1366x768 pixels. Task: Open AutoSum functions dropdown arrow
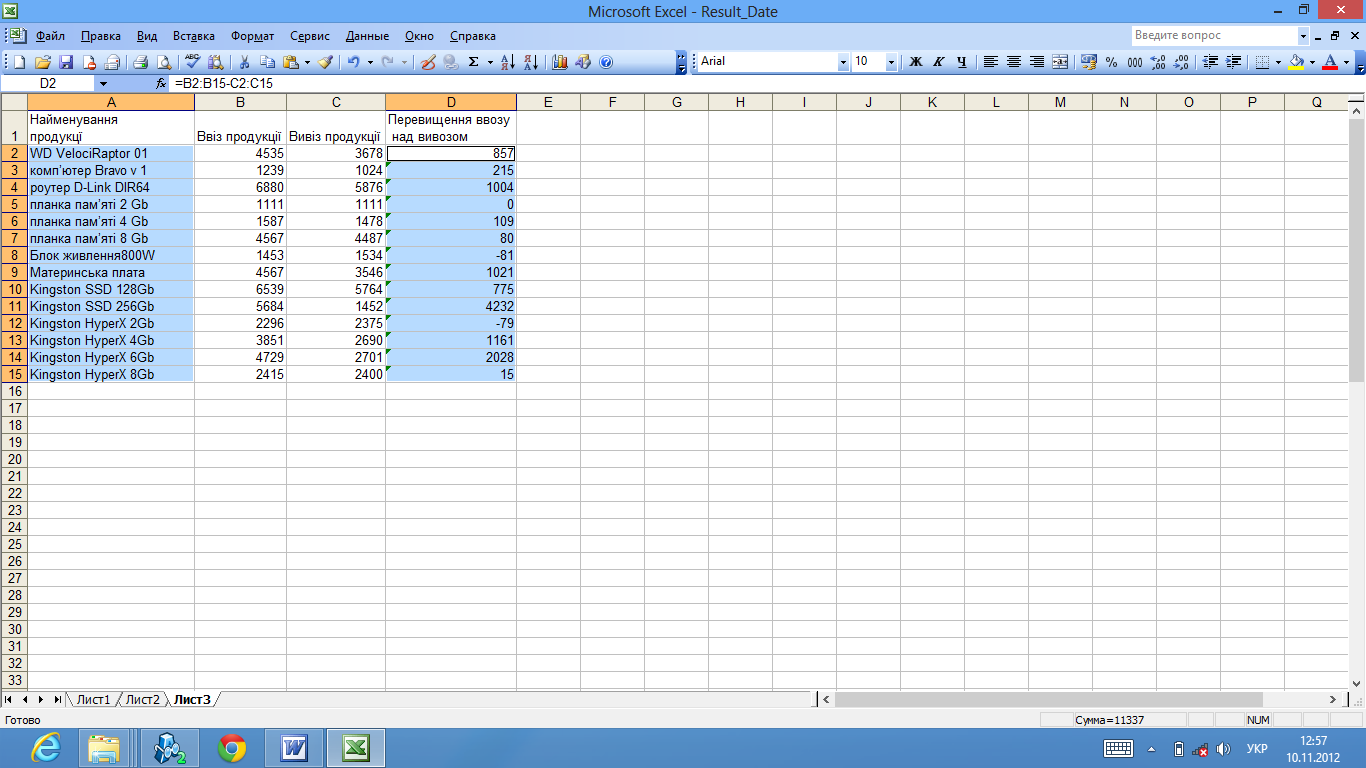click(x=490, y=62)
